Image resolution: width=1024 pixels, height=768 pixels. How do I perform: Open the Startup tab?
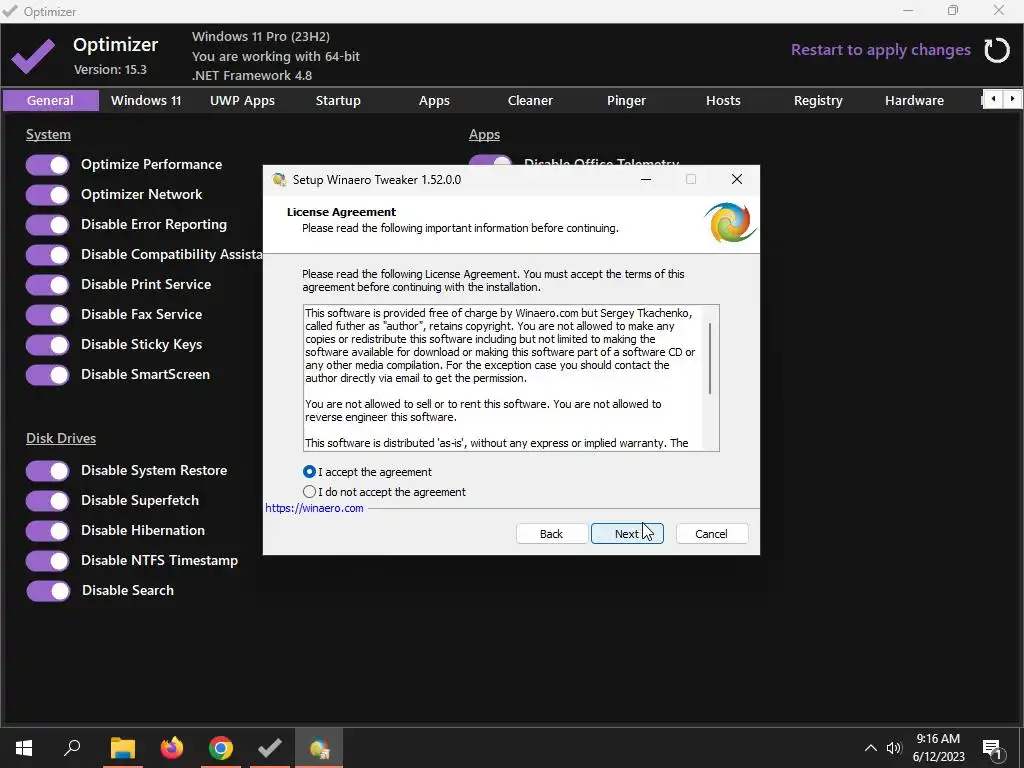pyautogui.click(x=338, y=101)
